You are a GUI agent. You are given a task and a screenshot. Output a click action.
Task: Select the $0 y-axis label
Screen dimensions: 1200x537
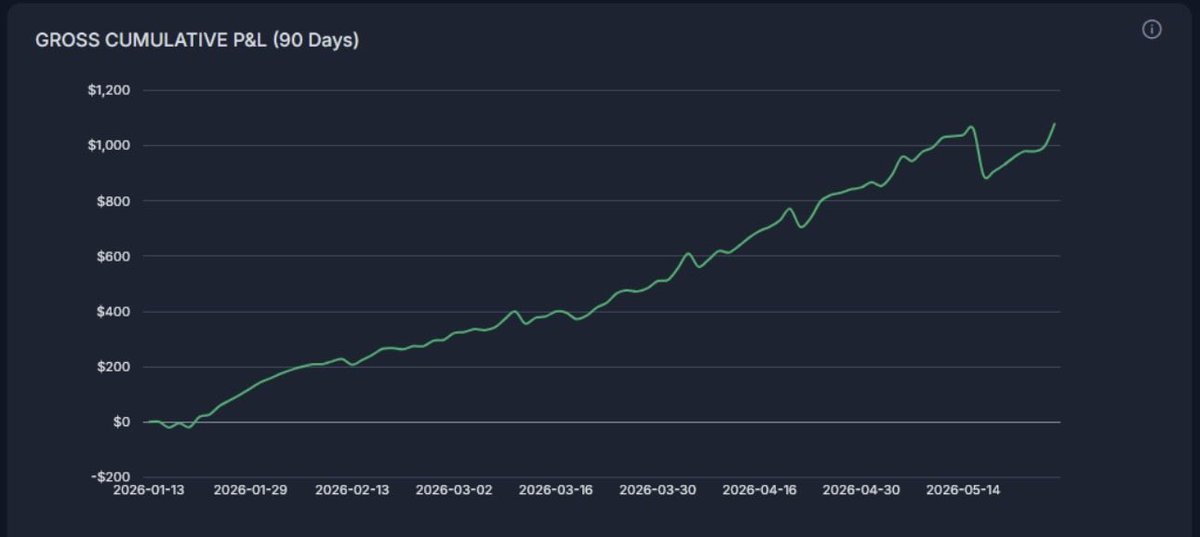[122, 422]
